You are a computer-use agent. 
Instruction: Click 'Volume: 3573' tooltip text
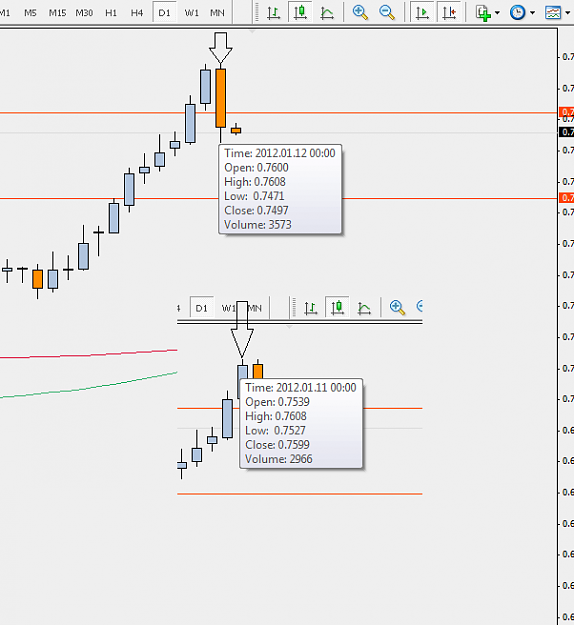[x=258, y=225]
